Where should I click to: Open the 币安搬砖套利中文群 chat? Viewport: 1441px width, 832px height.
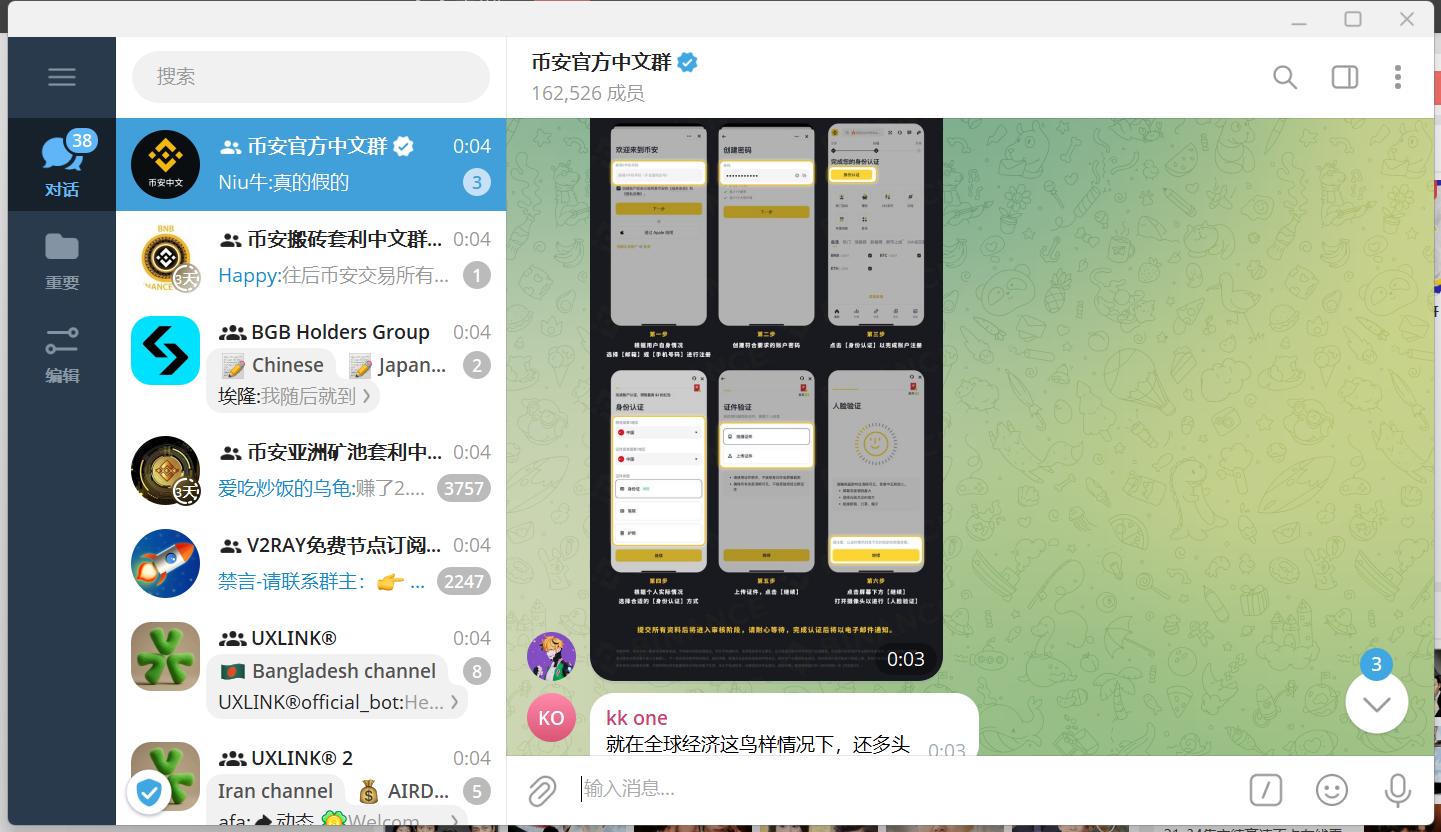(x=311, y=257)
